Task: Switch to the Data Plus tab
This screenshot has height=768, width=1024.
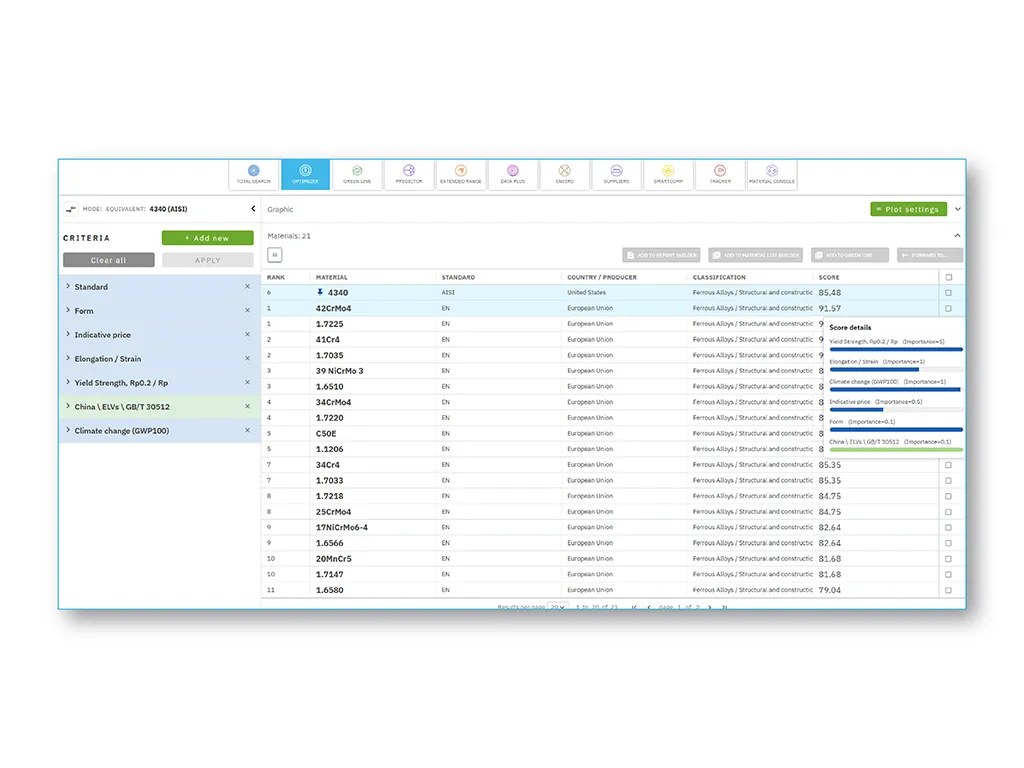Action: pyautogui.click(x=513, y=173)
